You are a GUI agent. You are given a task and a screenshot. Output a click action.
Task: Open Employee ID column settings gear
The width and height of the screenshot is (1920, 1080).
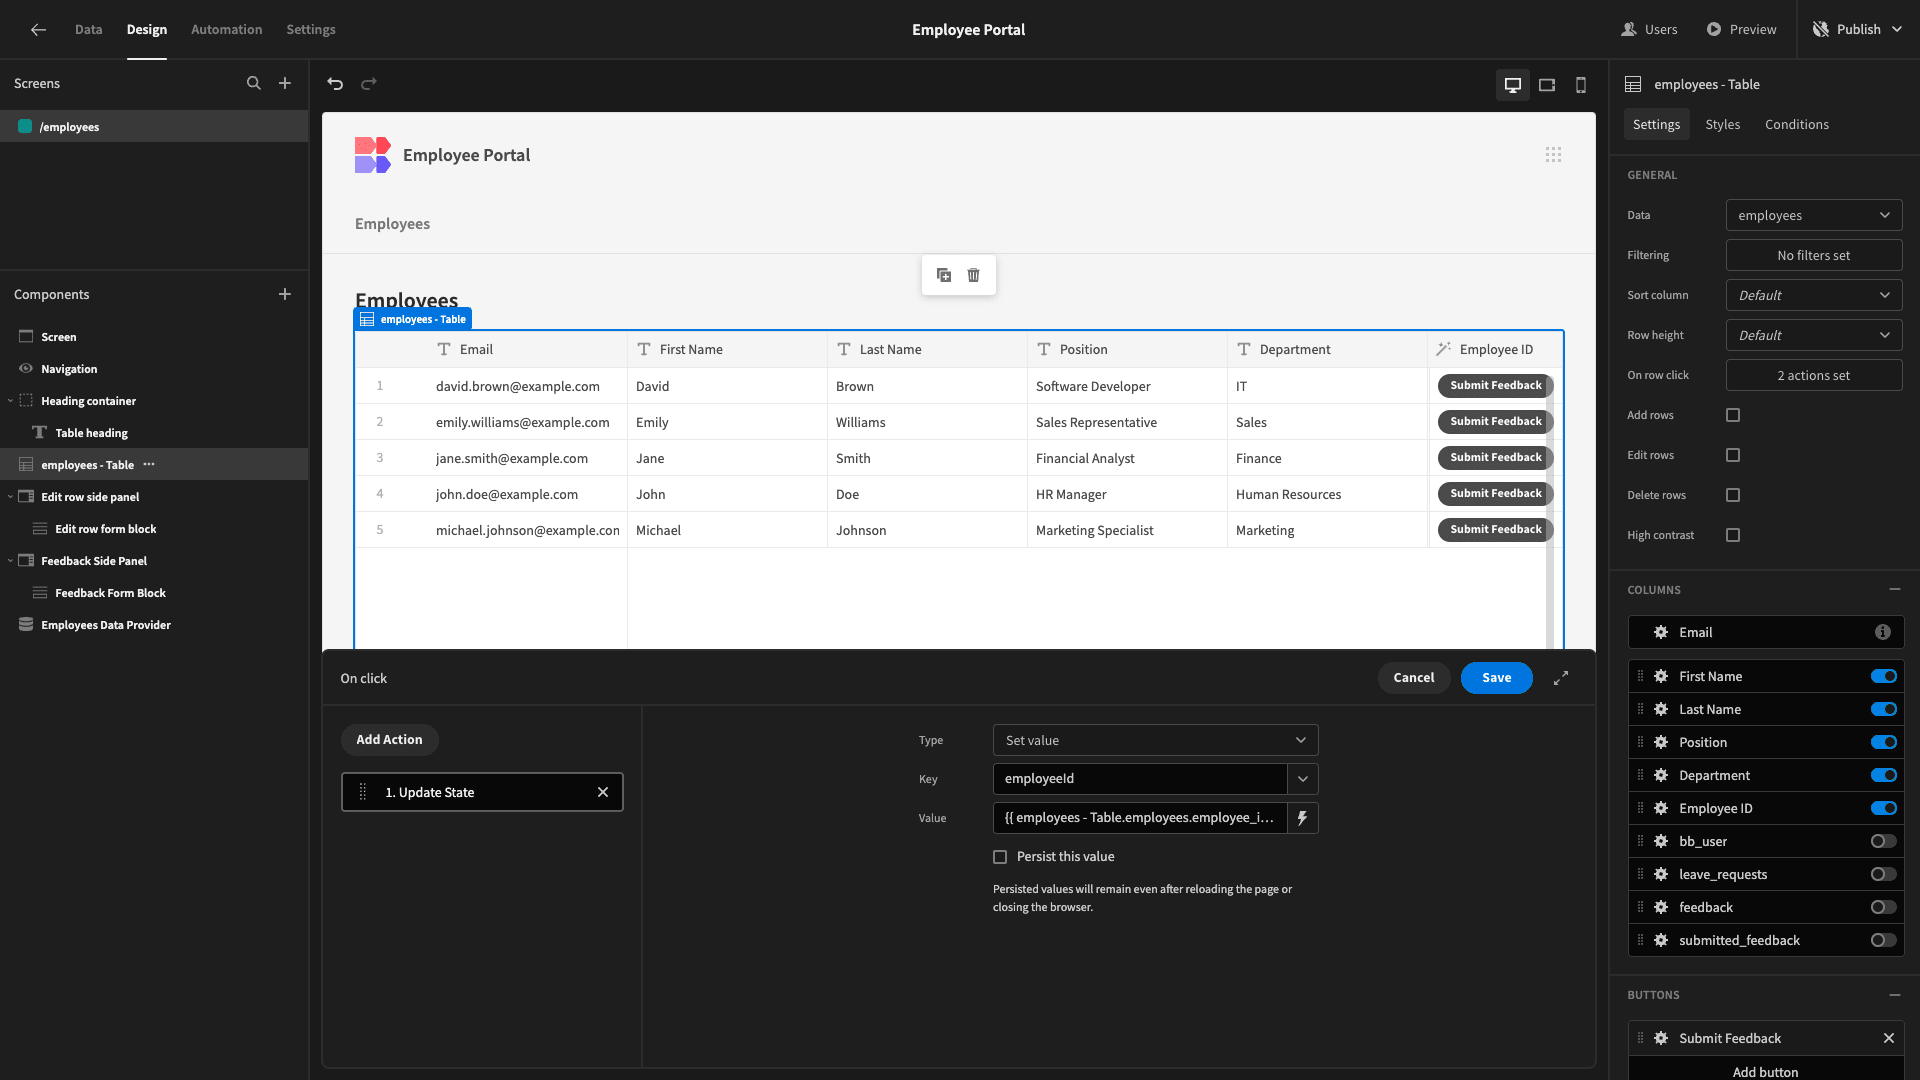tap(1661, 809)
